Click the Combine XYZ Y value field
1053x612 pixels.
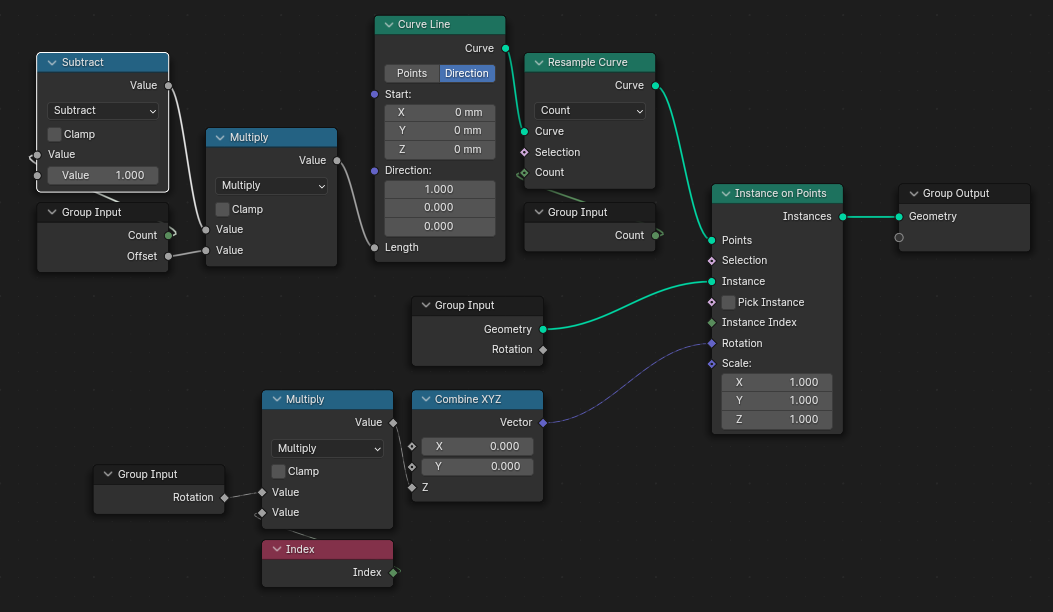click(477, 466)
